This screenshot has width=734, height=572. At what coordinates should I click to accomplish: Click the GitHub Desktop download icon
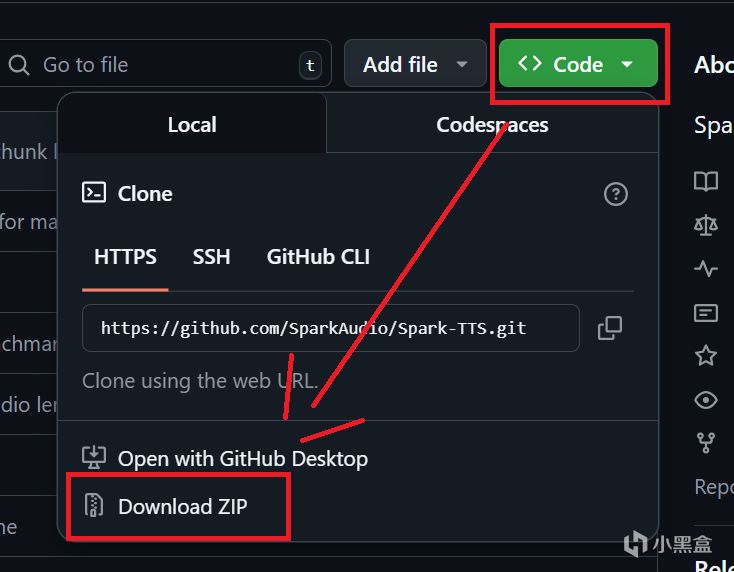click(x=94, y=457)
